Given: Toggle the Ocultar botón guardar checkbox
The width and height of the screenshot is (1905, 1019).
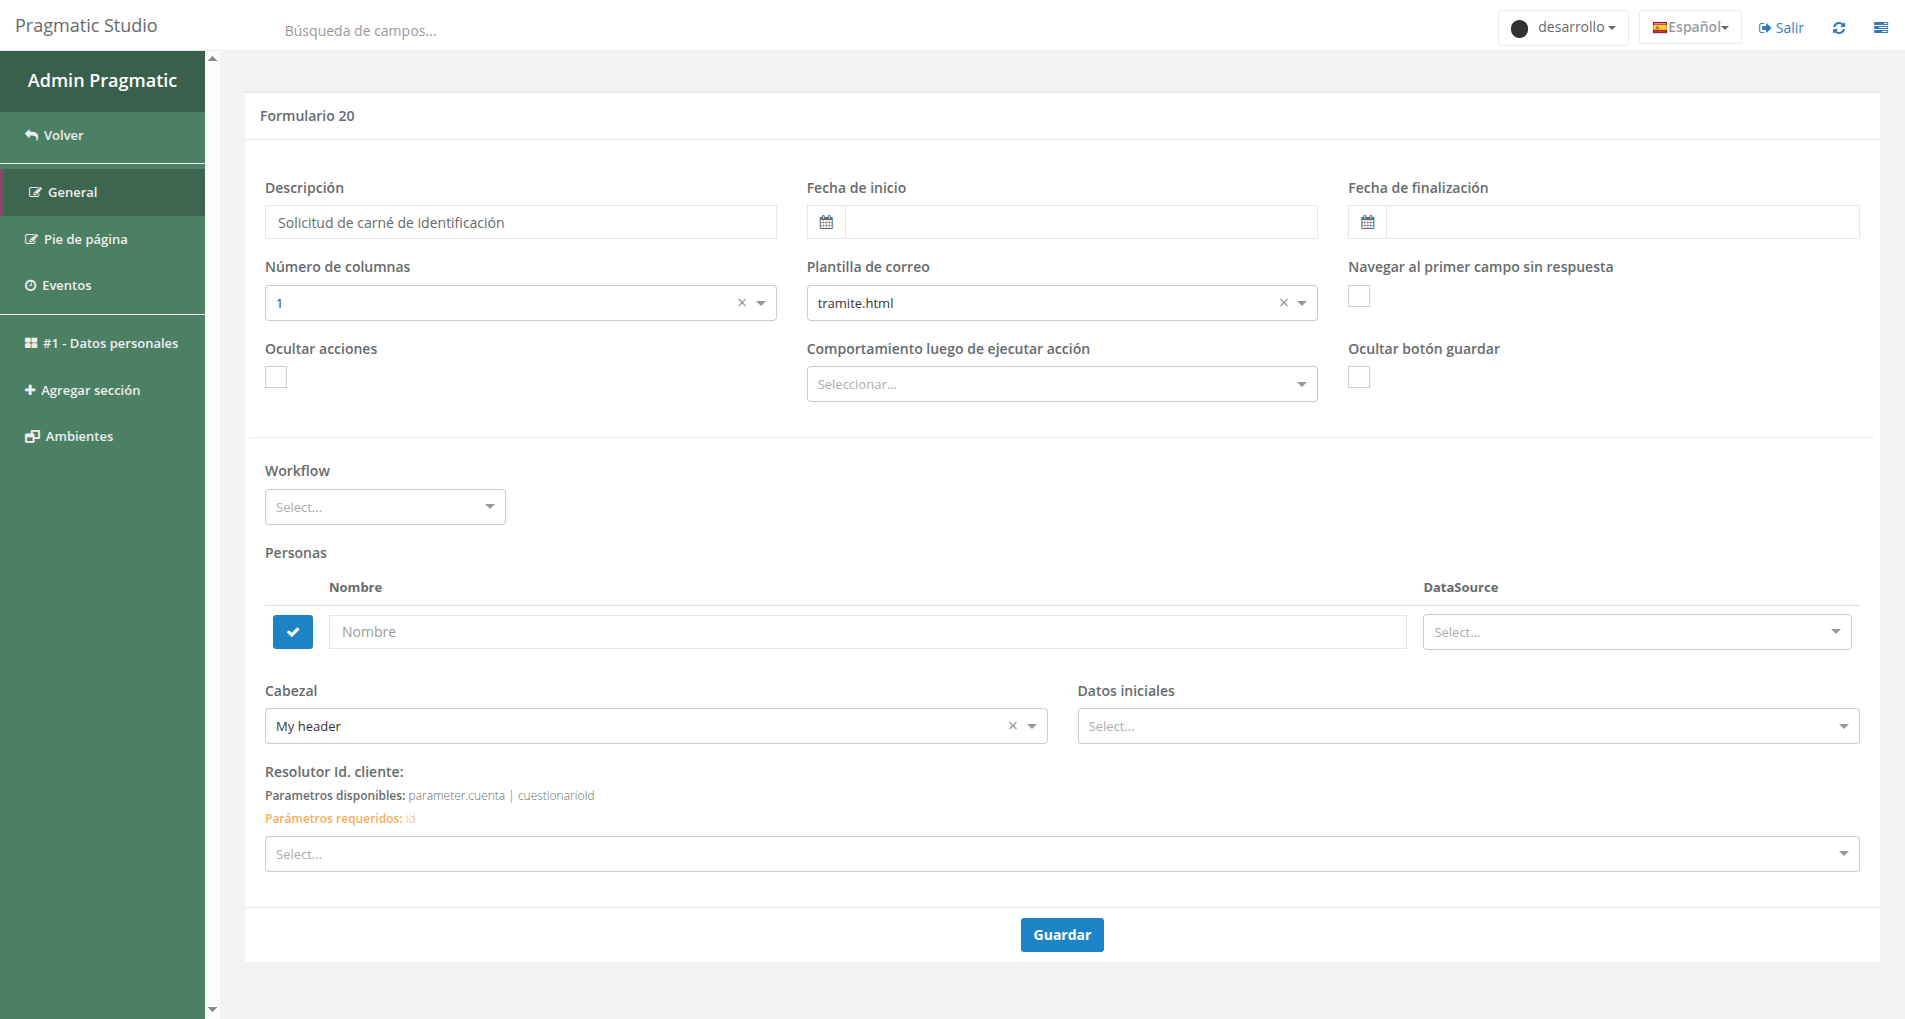Looking at the screenshot, I should pos(1359,377).
